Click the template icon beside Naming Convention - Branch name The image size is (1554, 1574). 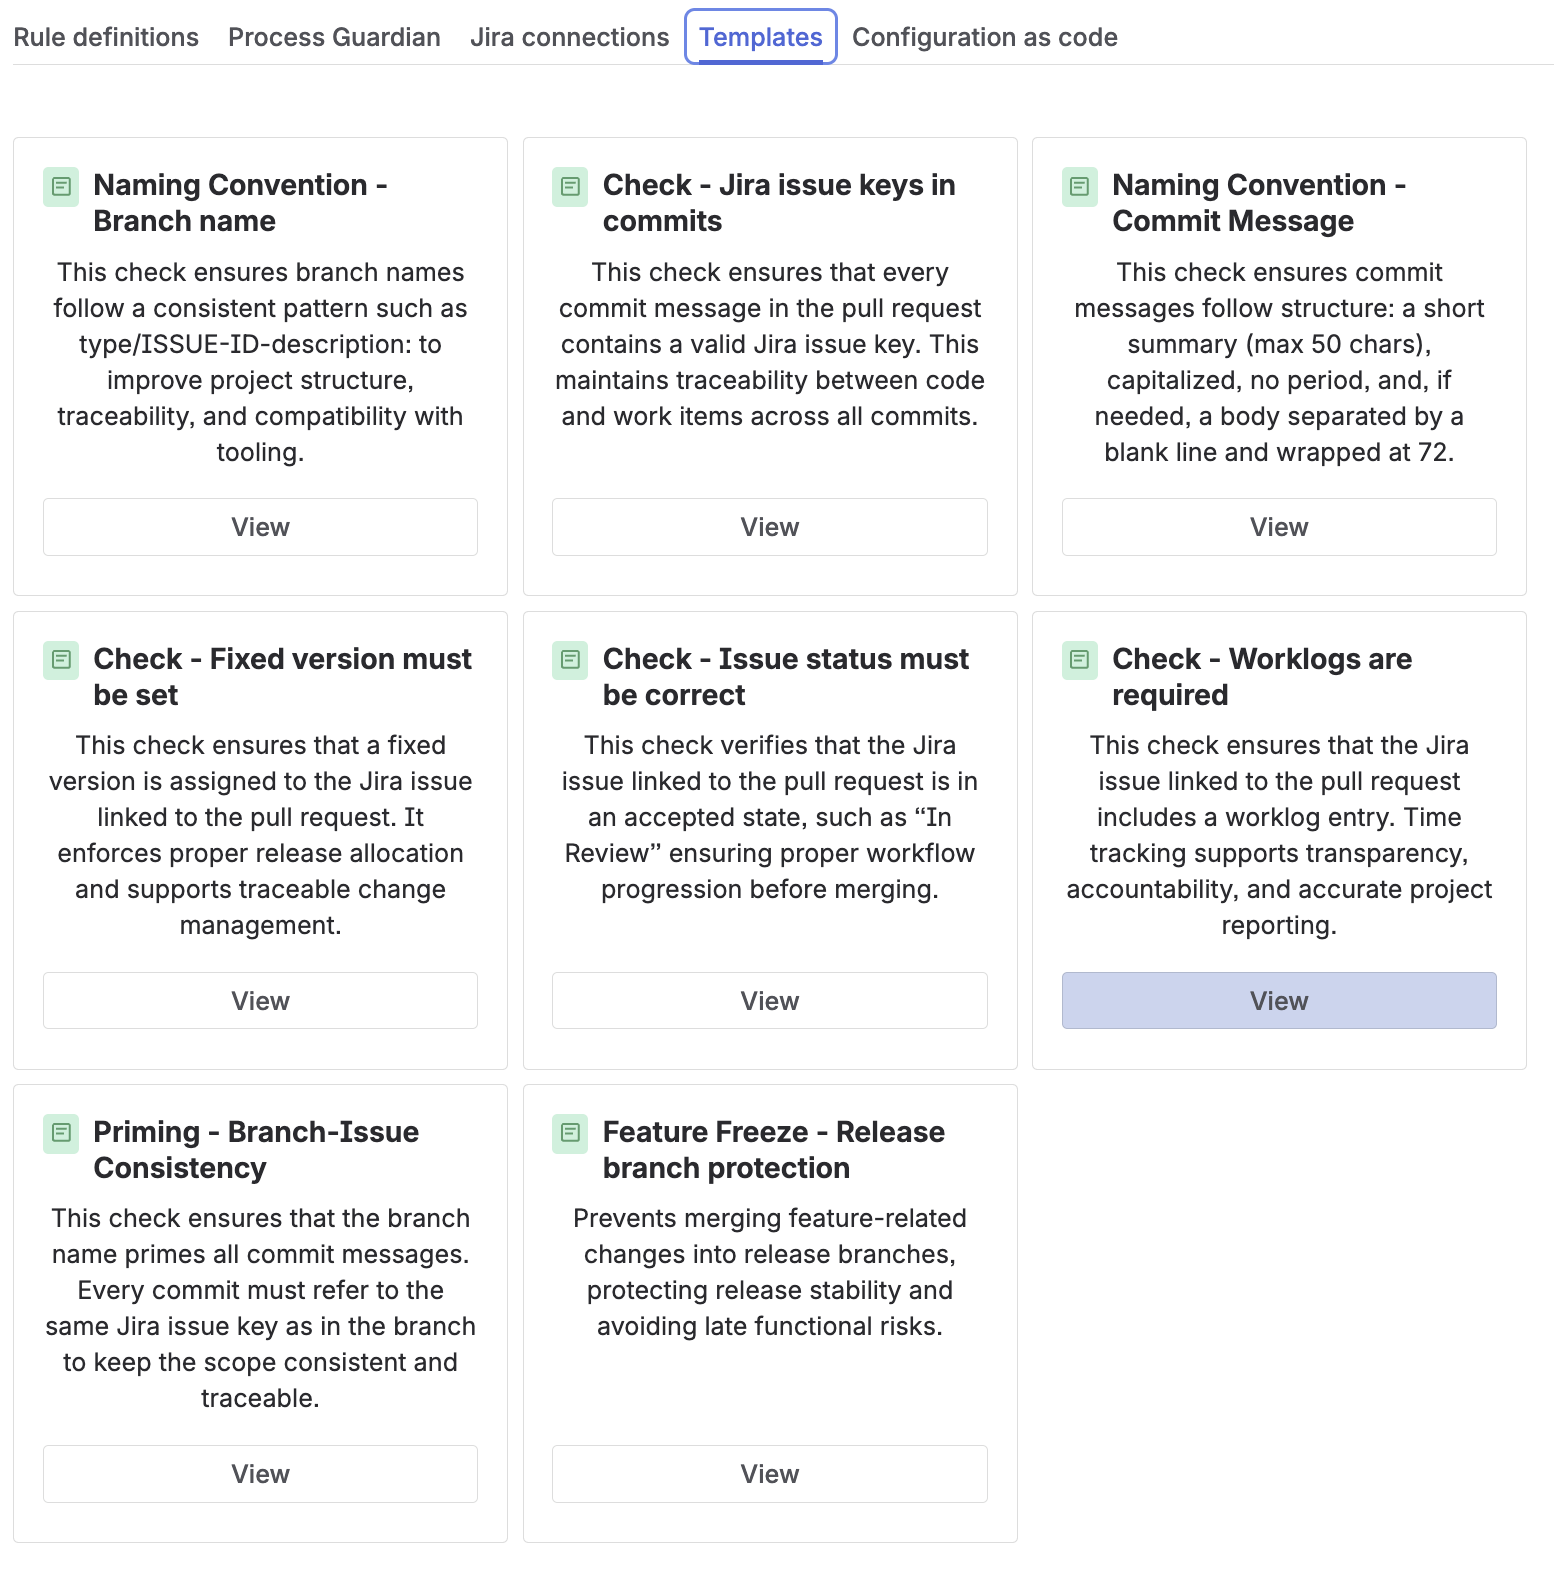point(61,187)
